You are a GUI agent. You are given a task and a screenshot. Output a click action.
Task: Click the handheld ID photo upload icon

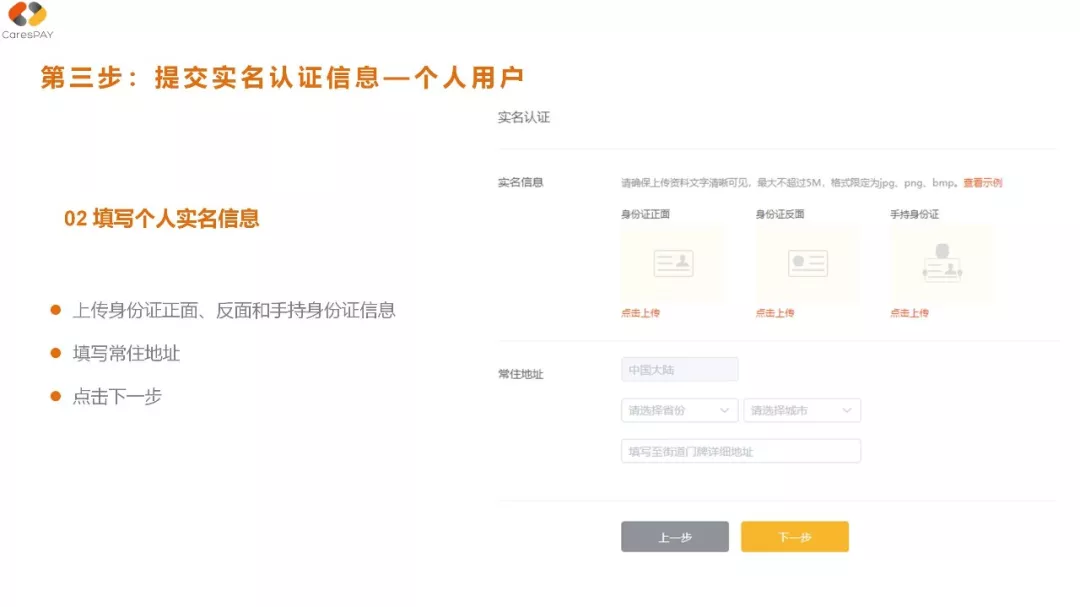942,262
